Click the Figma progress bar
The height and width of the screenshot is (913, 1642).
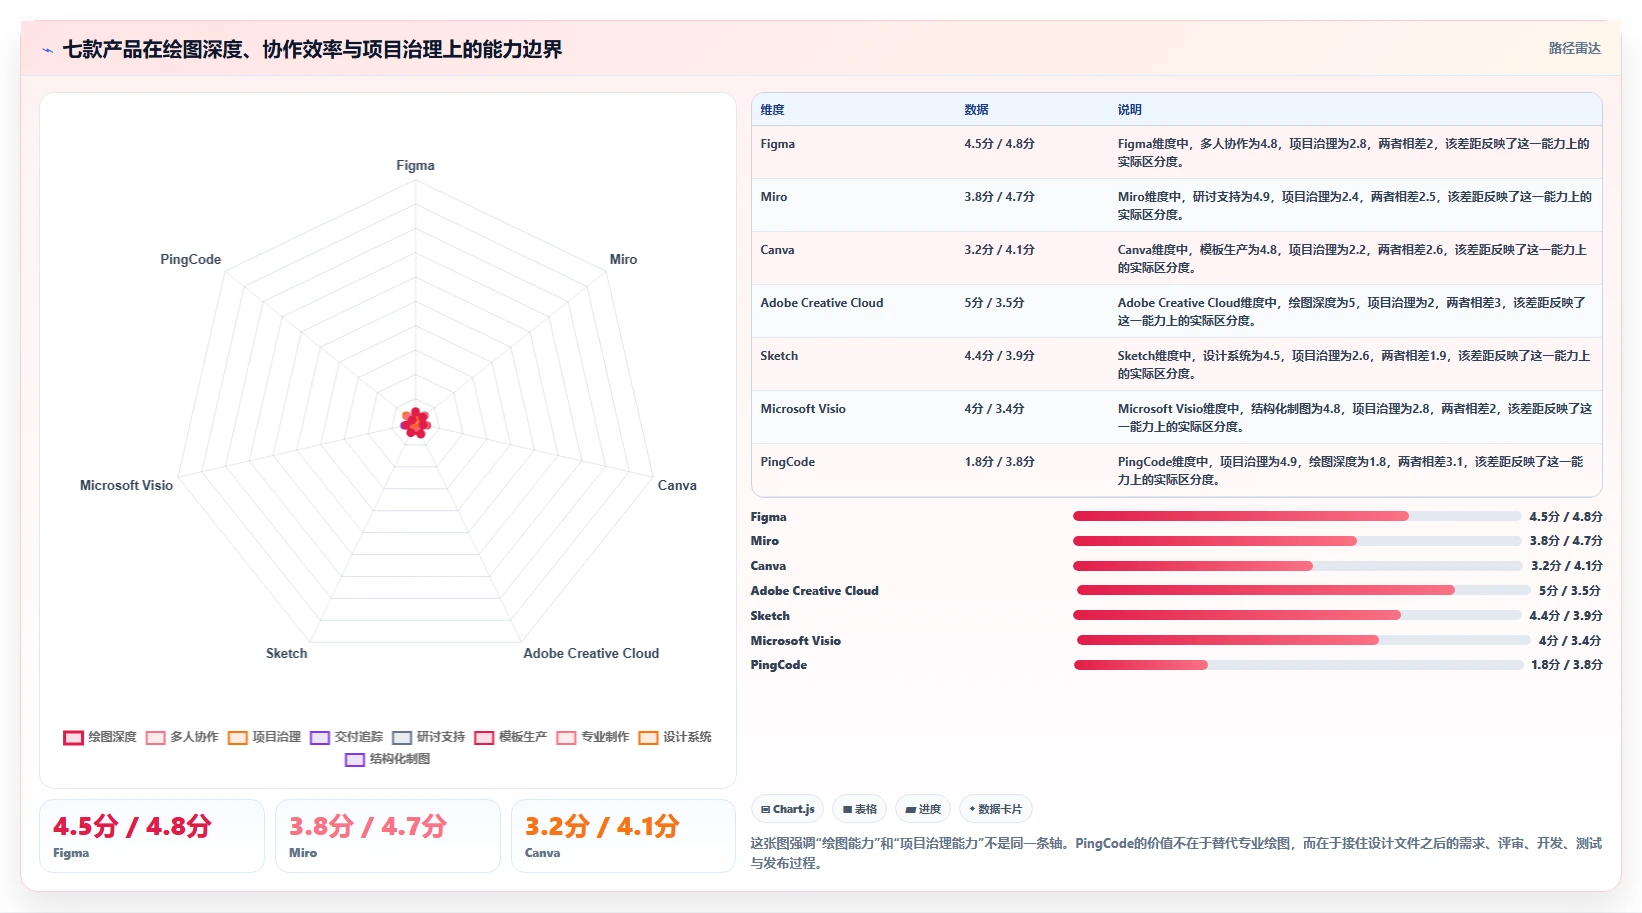click(1297, 517)
